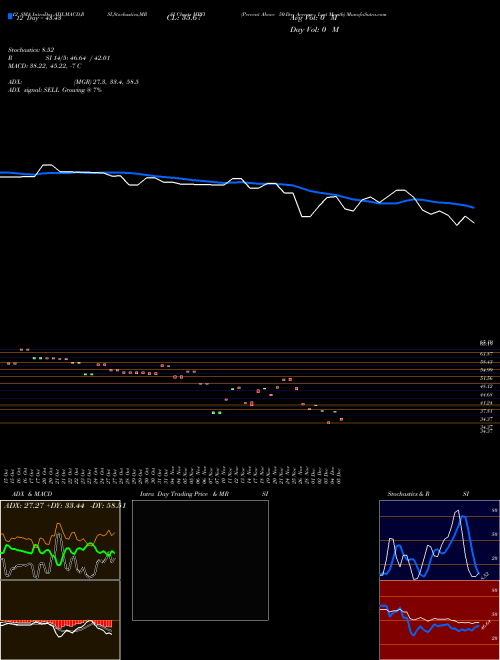Click the 54.99 price axis label

point(487,370)
